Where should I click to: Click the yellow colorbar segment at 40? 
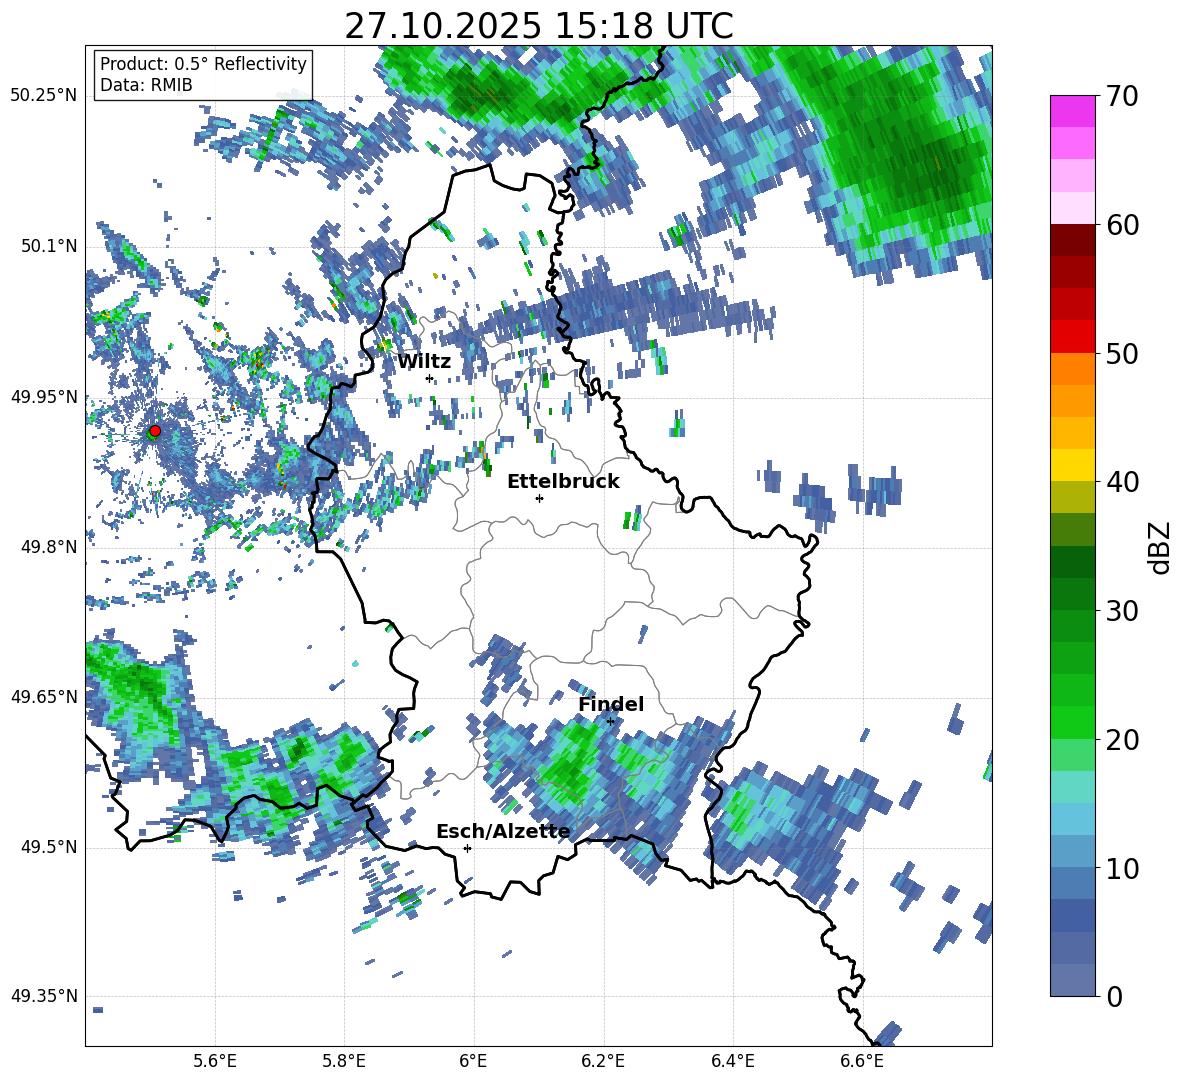(x=1072, y=466)
